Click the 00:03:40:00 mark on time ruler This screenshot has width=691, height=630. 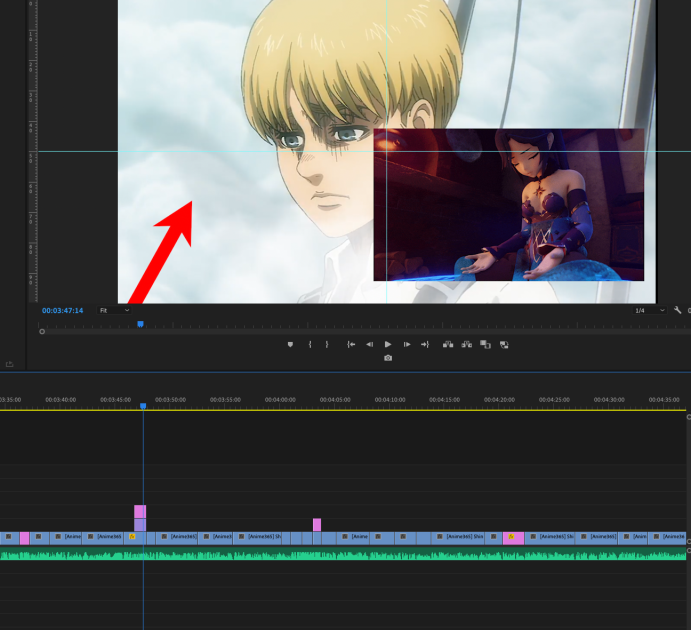click(61, 400)
